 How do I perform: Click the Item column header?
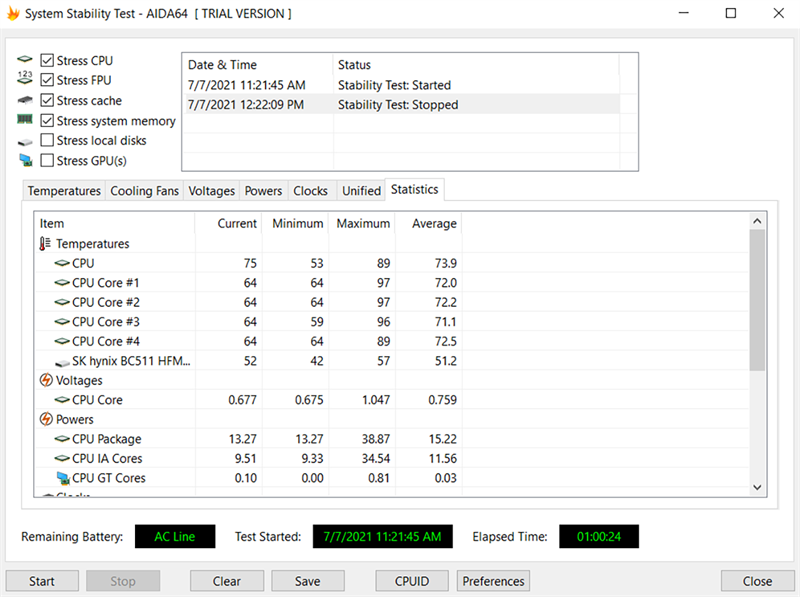click(115, 223)
